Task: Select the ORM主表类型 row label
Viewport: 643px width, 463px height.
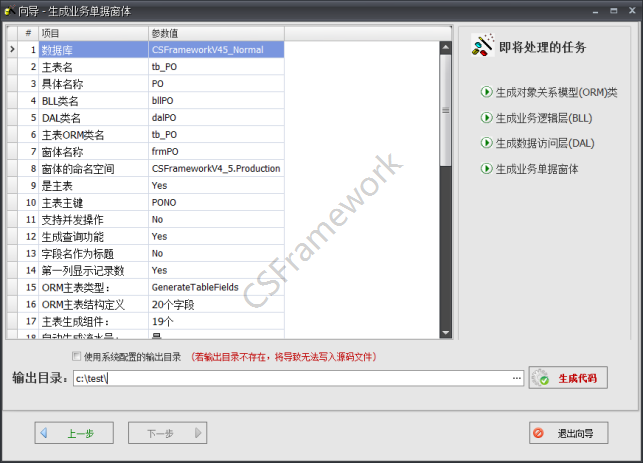Action: click(76, 287)
